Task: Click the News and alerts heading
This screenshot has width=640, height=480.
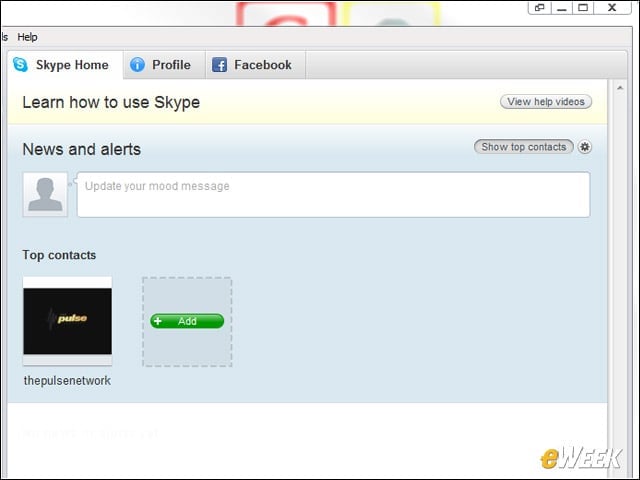Action: click(x=82, y=149)
